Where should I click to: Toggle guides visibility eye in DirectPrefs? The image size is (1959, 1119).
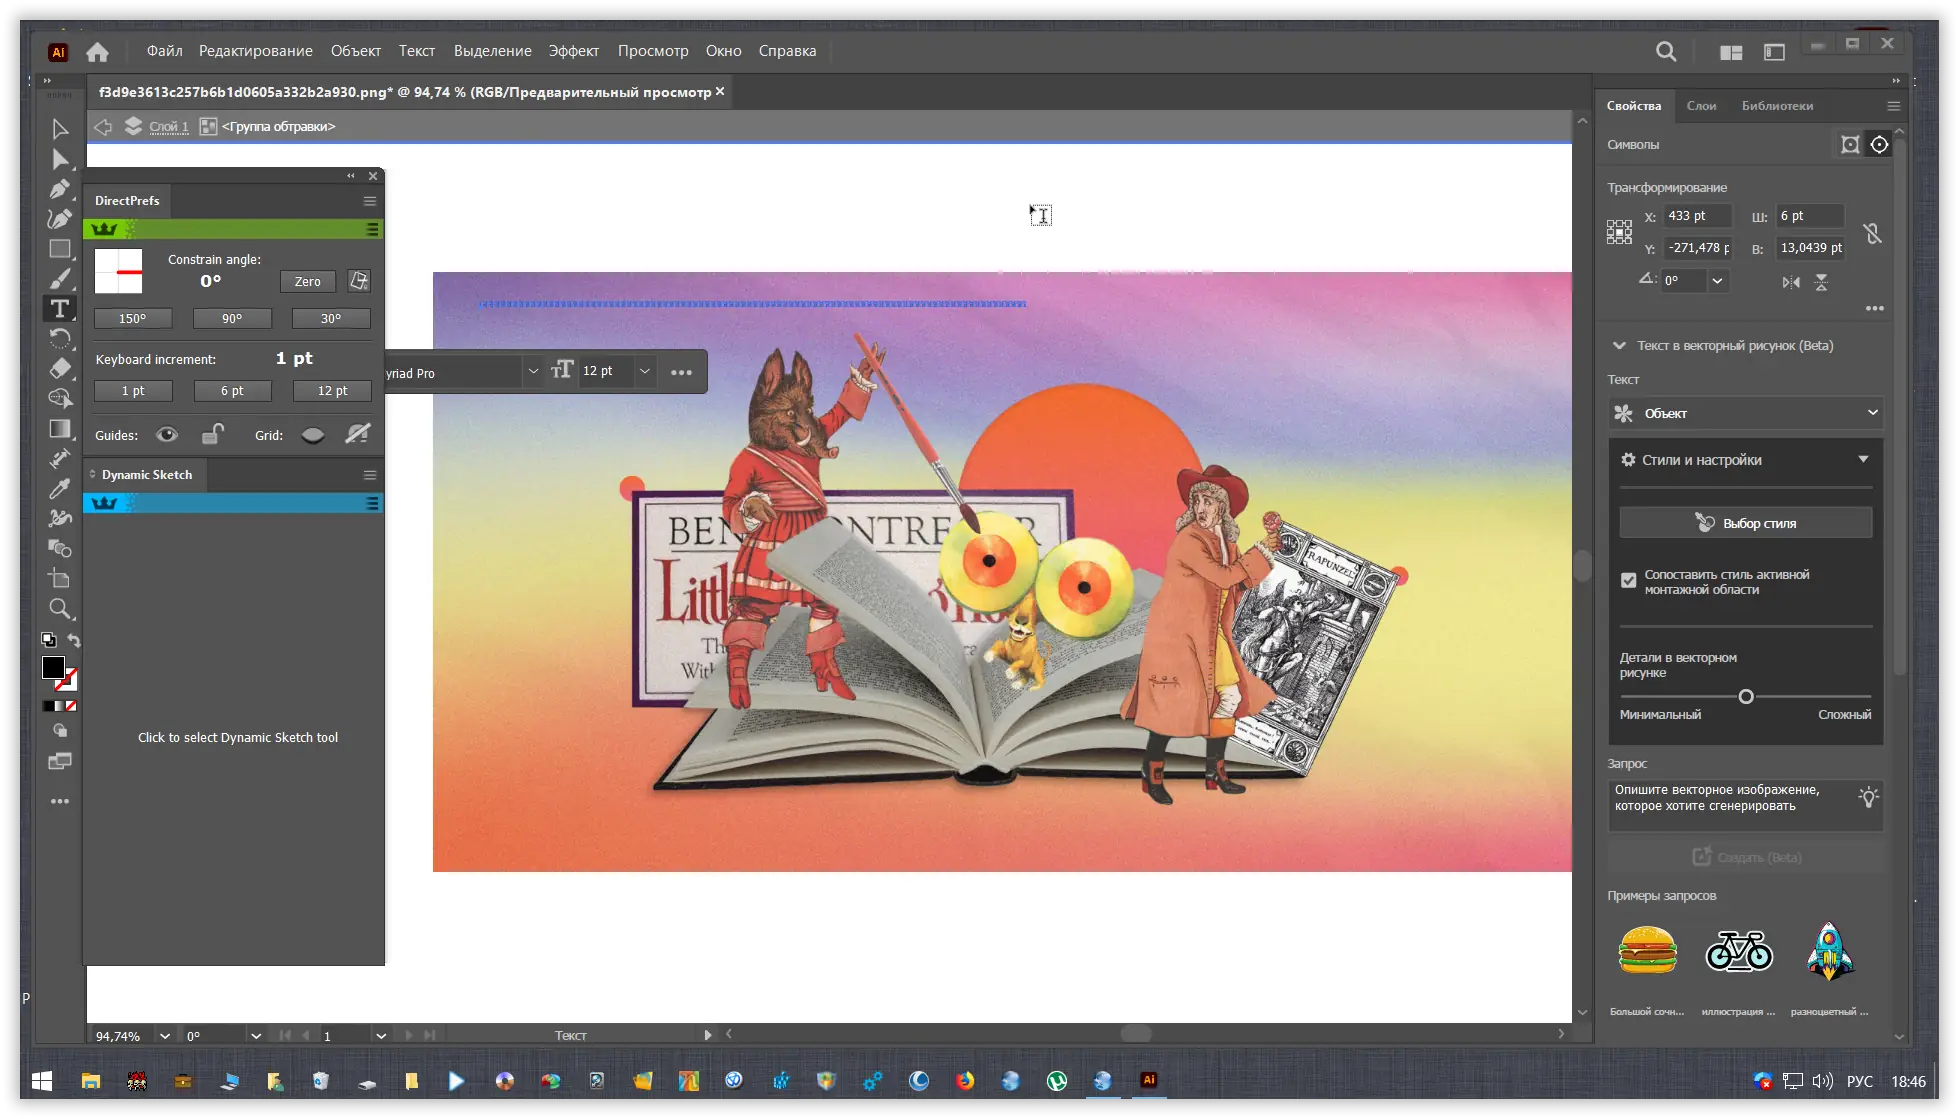167,435
